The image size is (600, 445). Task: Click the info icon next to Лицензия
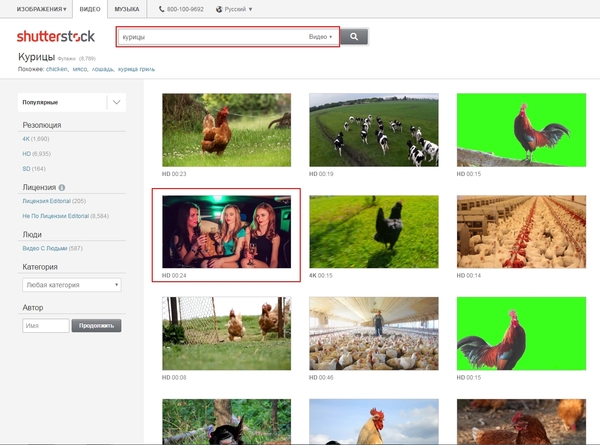coord(62,187)
